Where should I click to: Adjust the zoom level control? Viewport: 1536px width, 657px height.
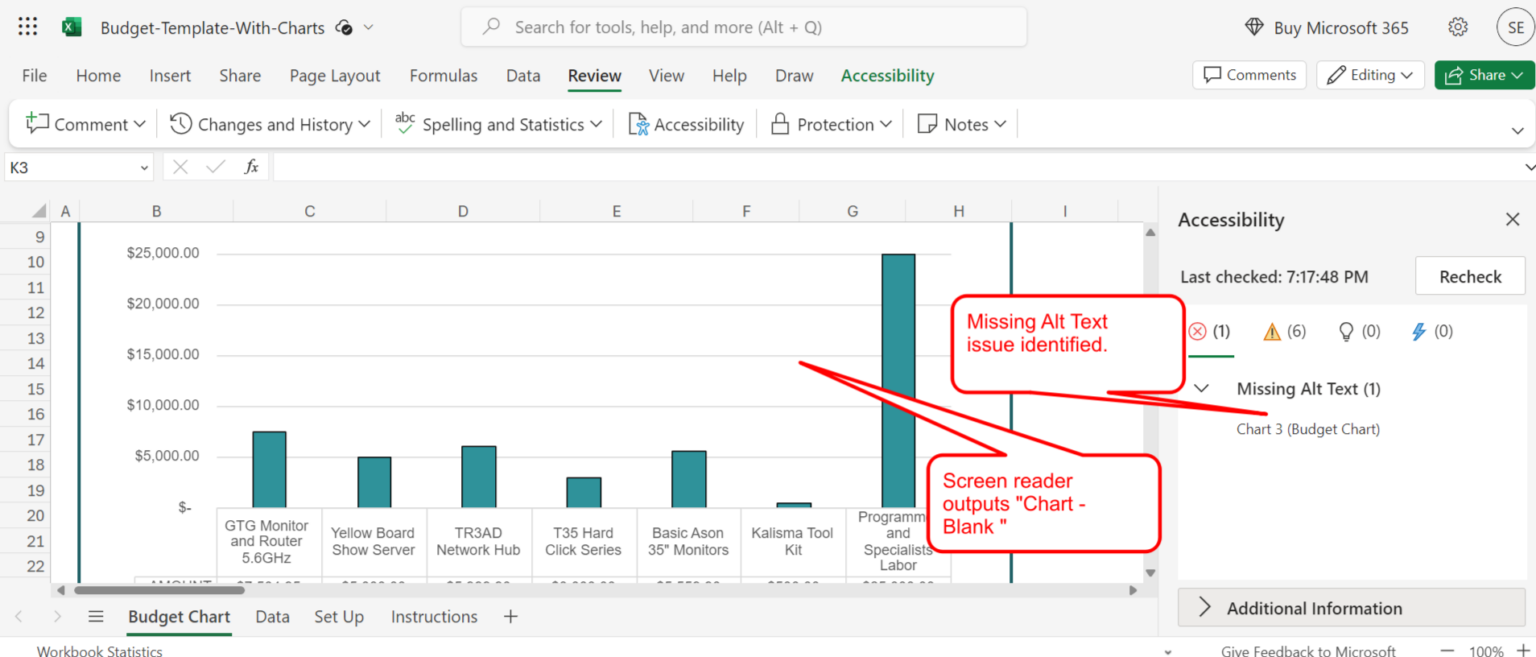click(x=1487, y=651)
